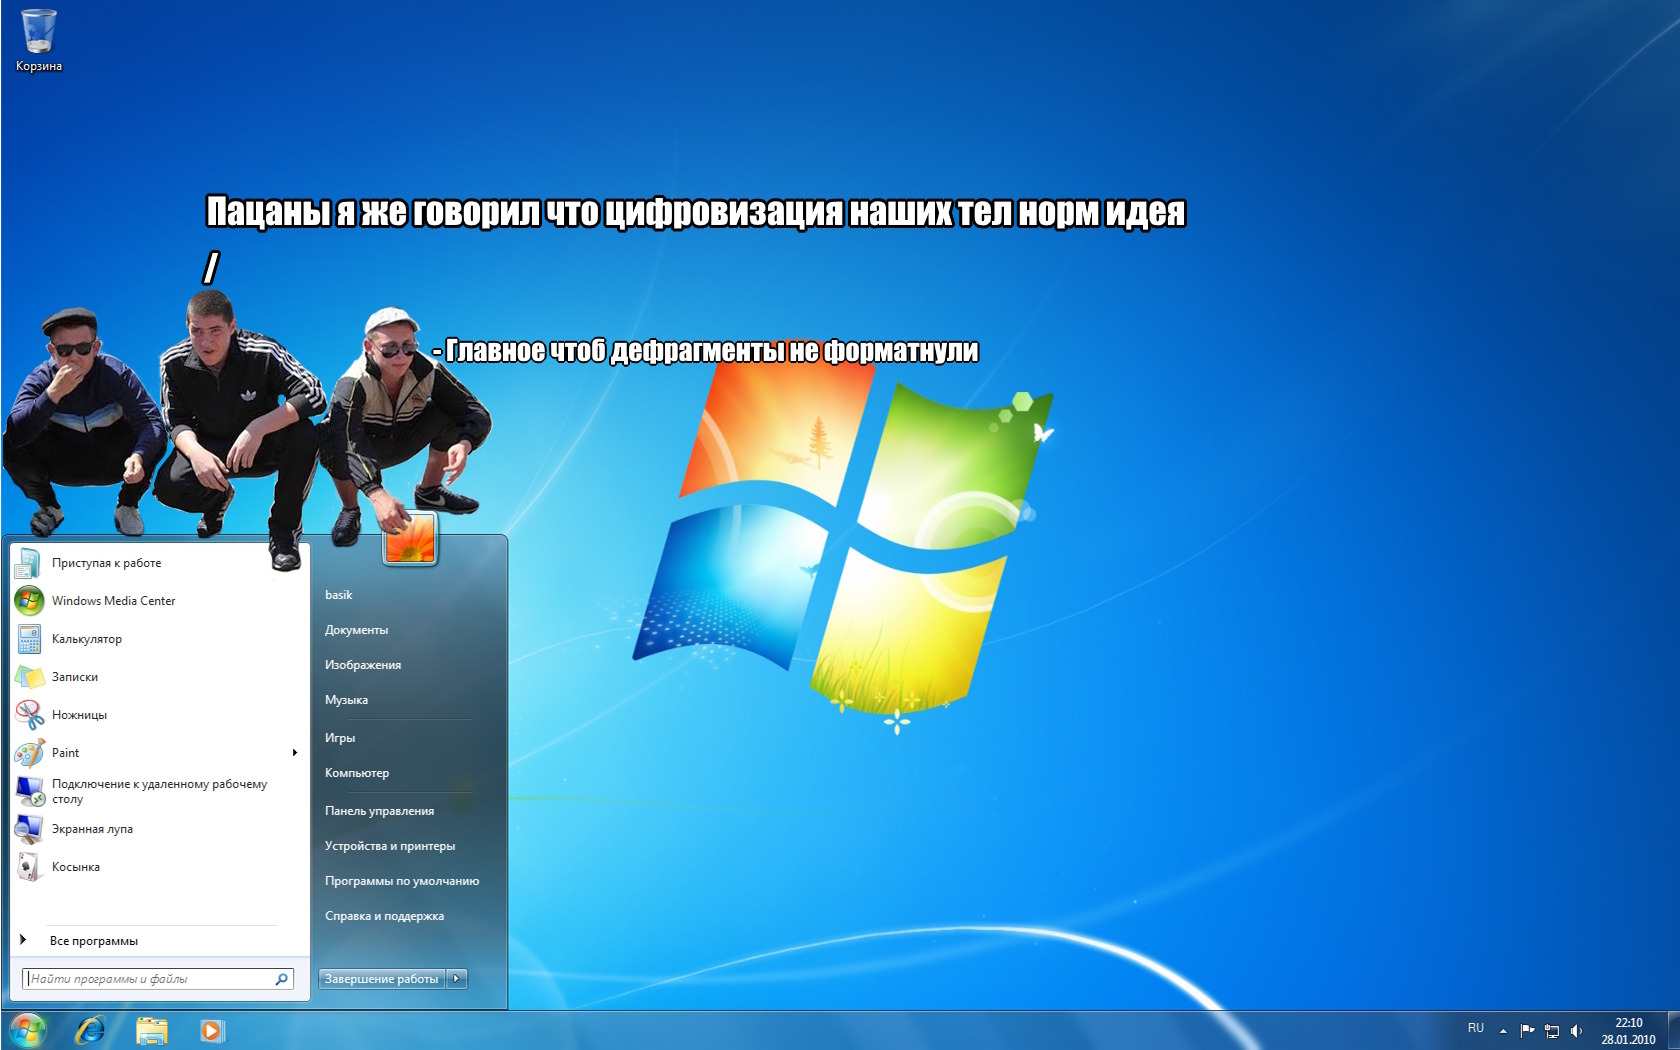Image resolution: width=1680 pixels, height=1050 pixels.
Task: Expand the Paint recent files arrow
Action: tap(295, 753)
